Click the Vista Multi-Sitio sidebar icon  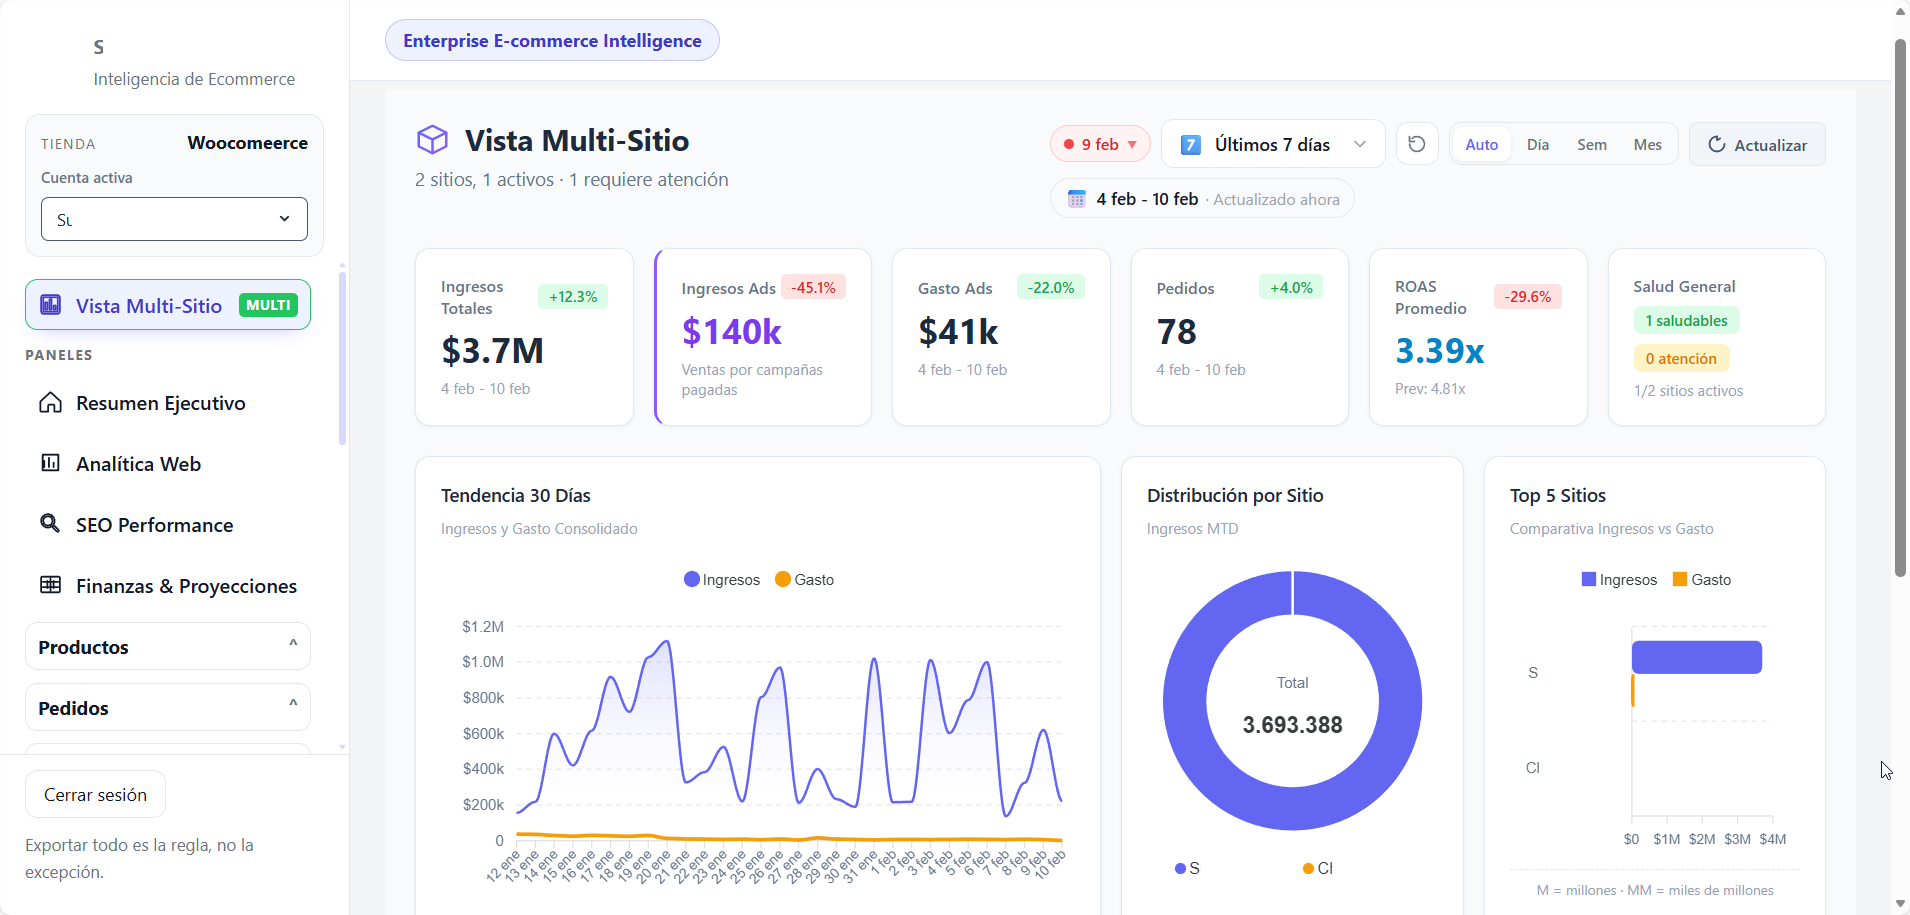(50, 304)
